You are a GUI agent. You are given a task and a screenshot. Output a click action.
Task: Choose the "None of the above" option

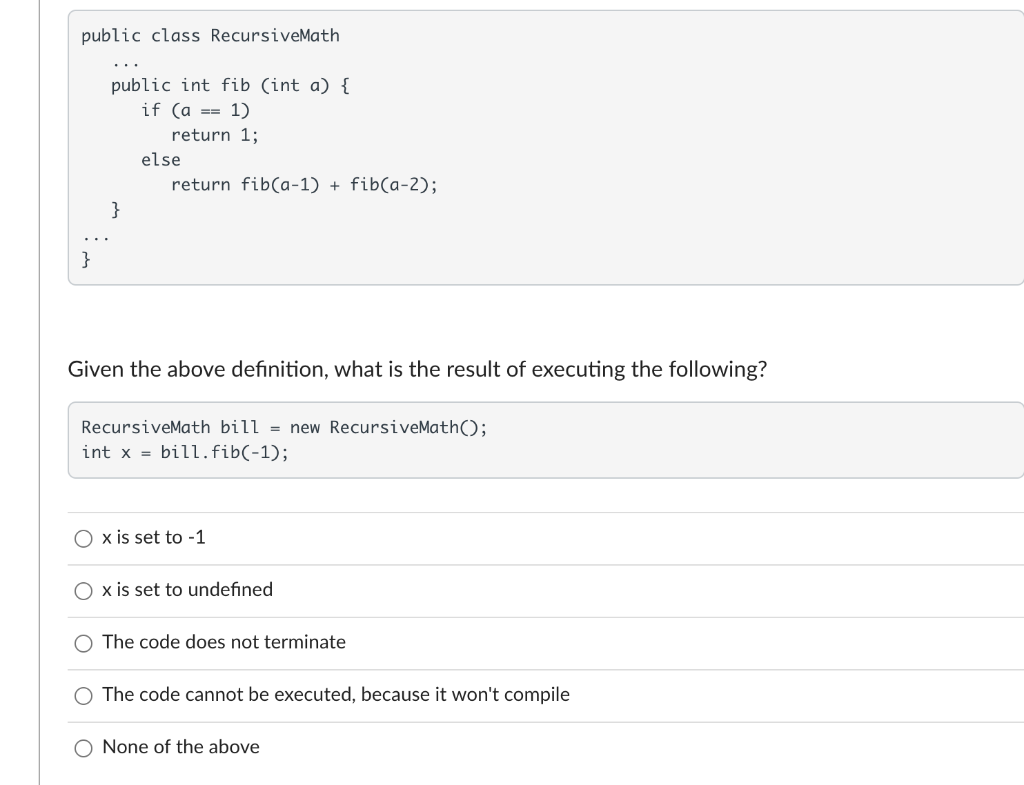pos(83,748)
